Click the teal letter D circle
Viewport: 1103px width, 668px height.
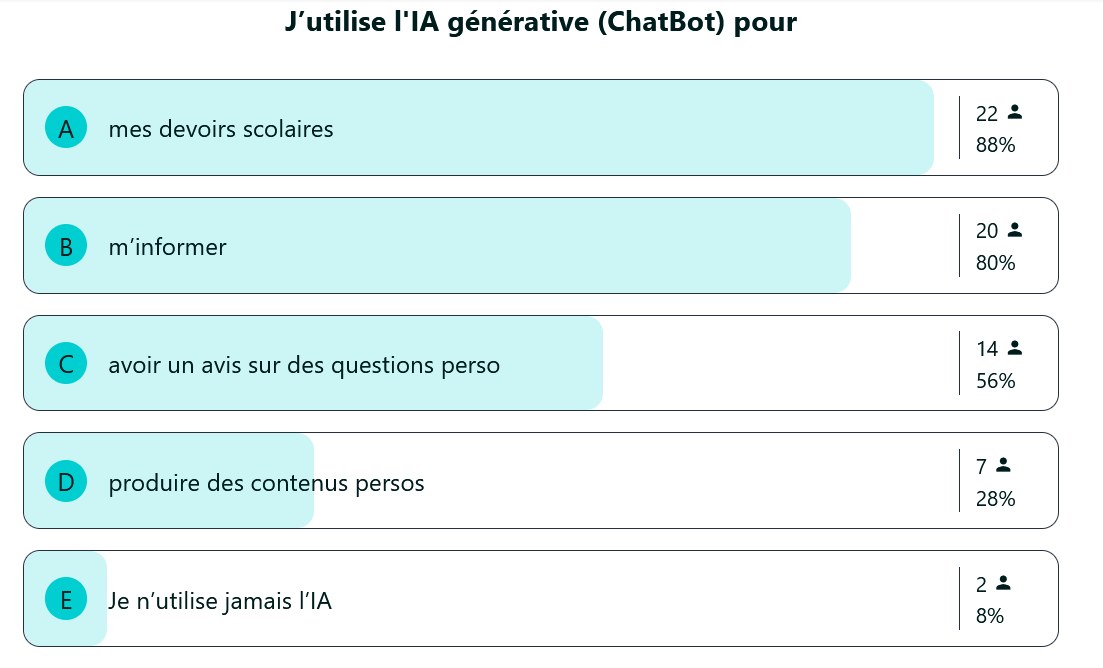pyautogui.click(x=66, y=482)
